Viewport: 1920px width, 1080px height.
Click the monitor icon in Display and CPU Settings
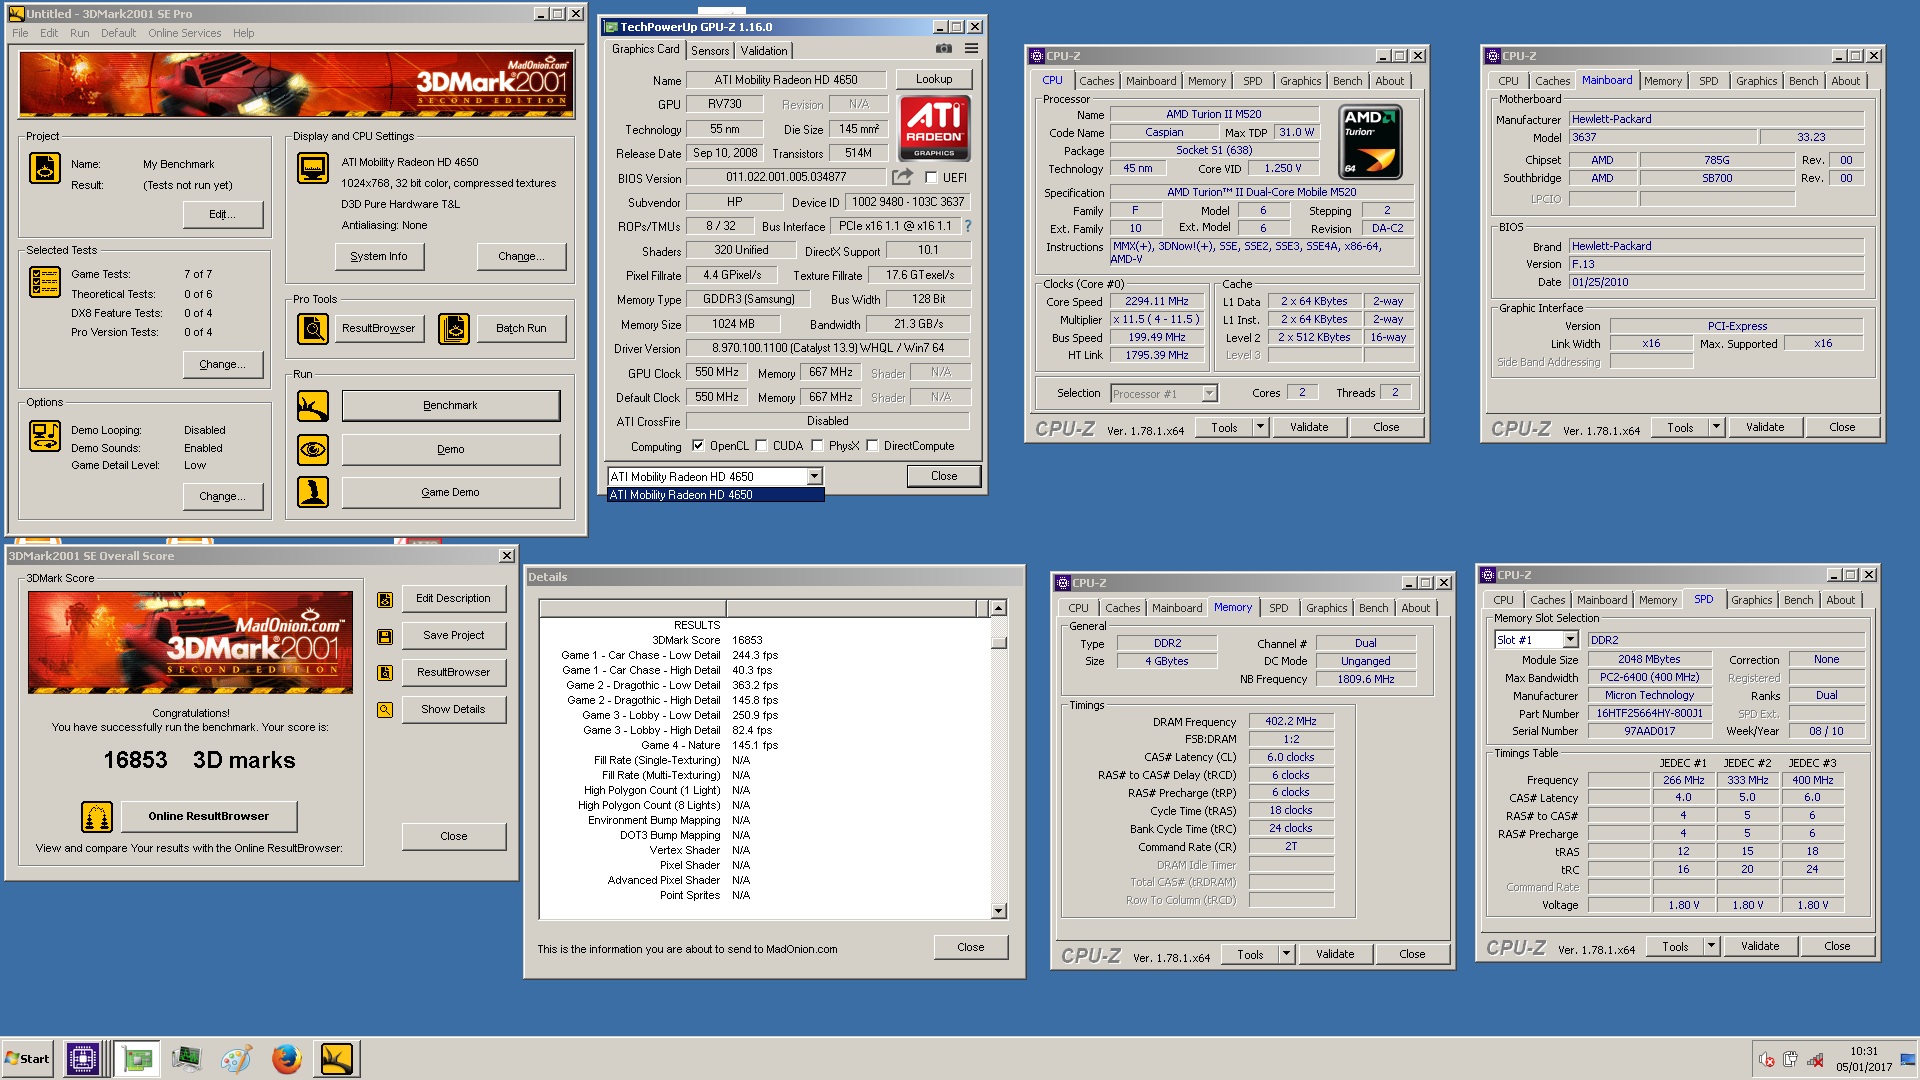[313, 168]
